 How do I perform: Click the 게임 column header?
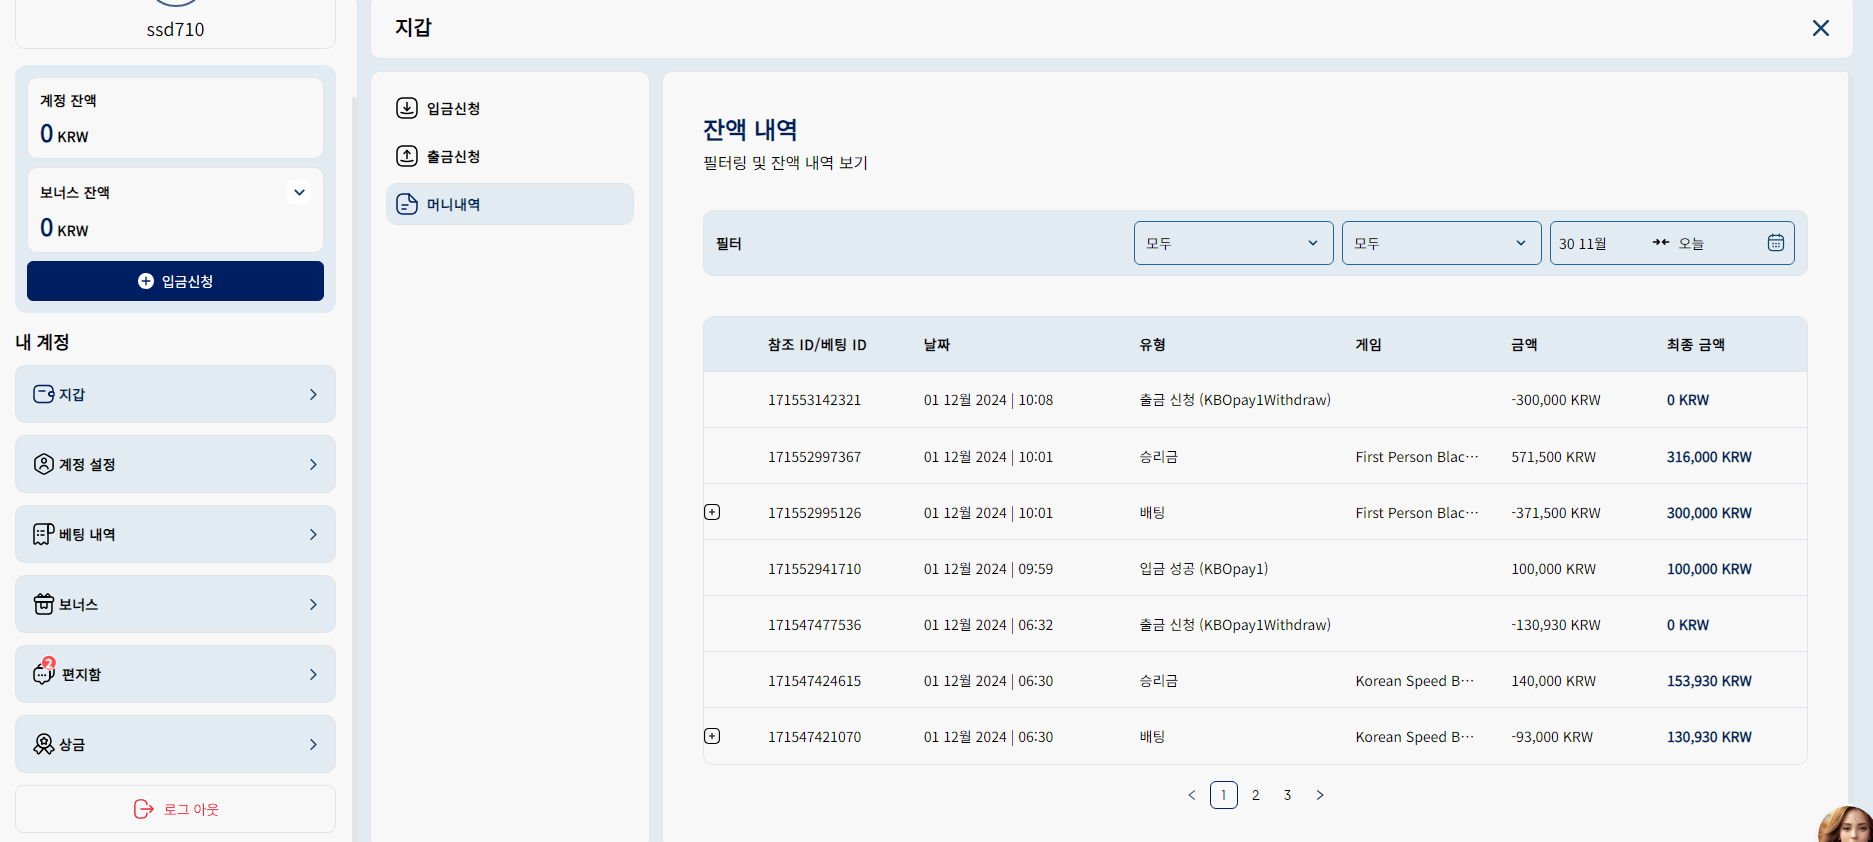[1369, 344]
